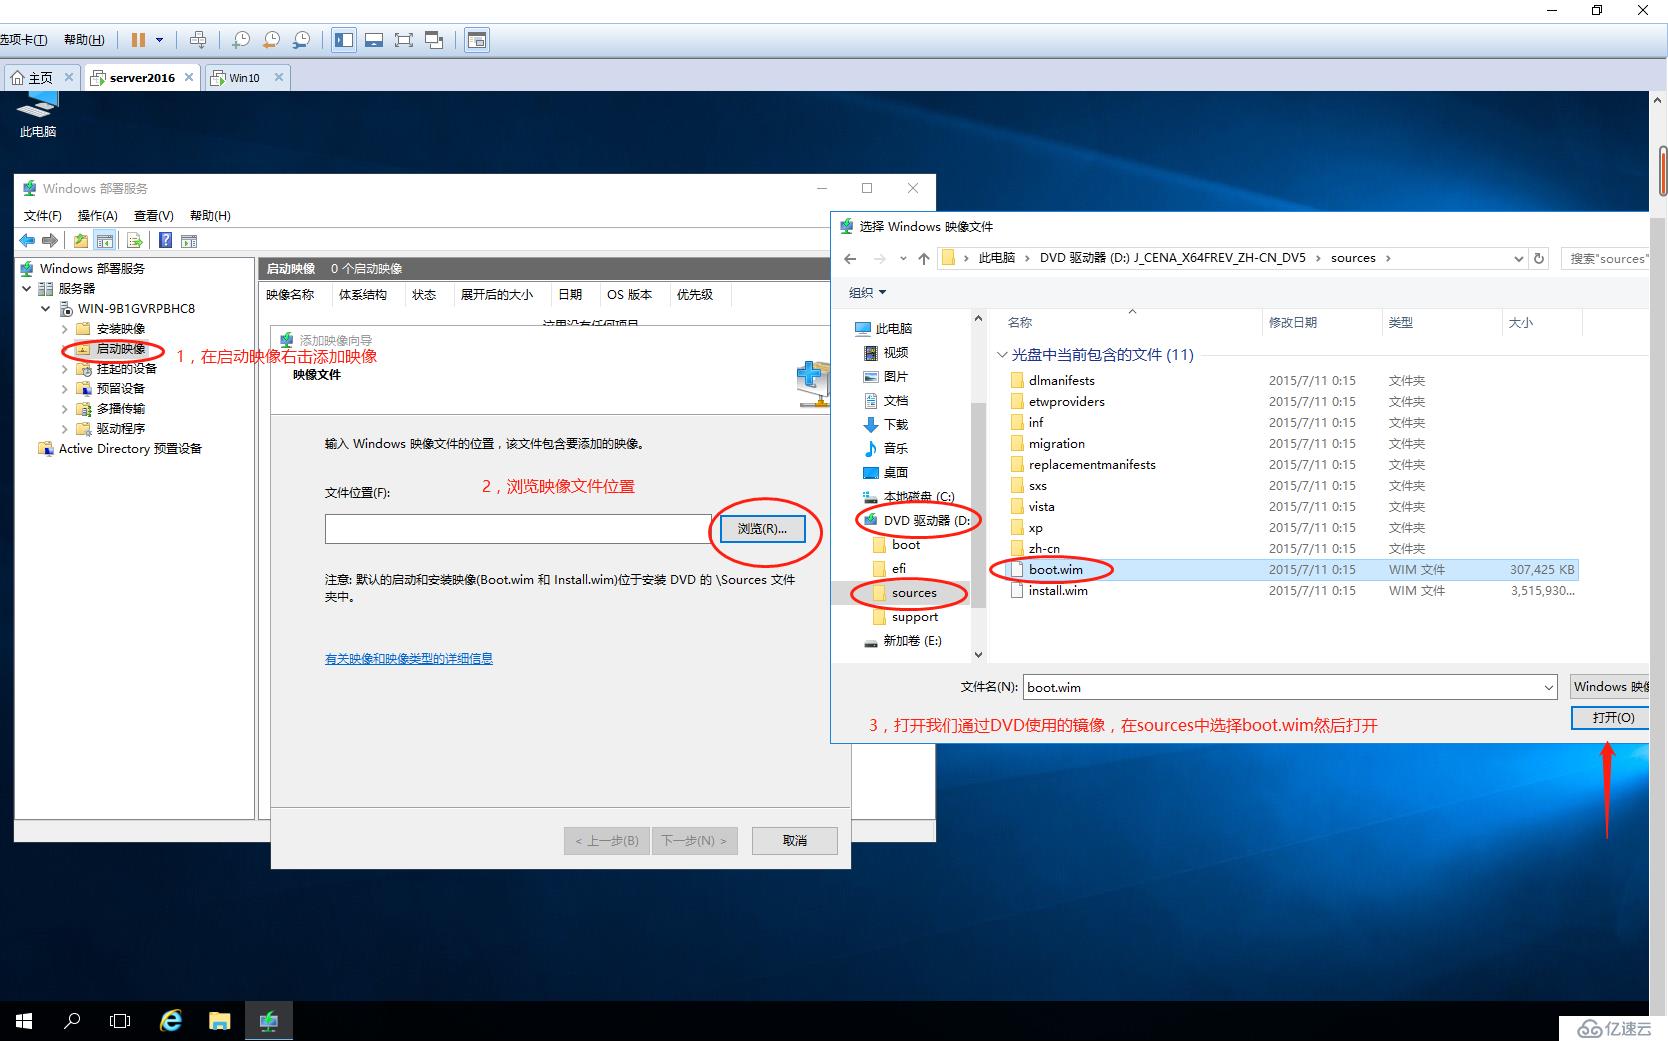Open the 组织 dropdown menu
Viewport: 1668px width, 1041px height.
click(x=867, y=292)
